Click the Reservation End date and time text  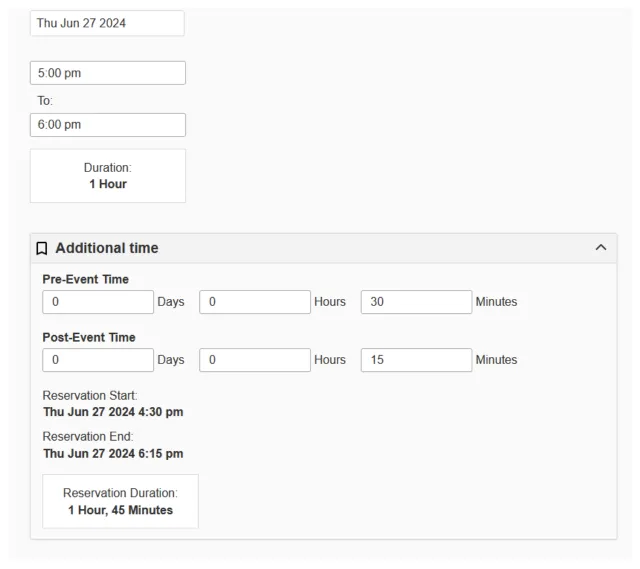pyautogui.click(x=113, y=453)
